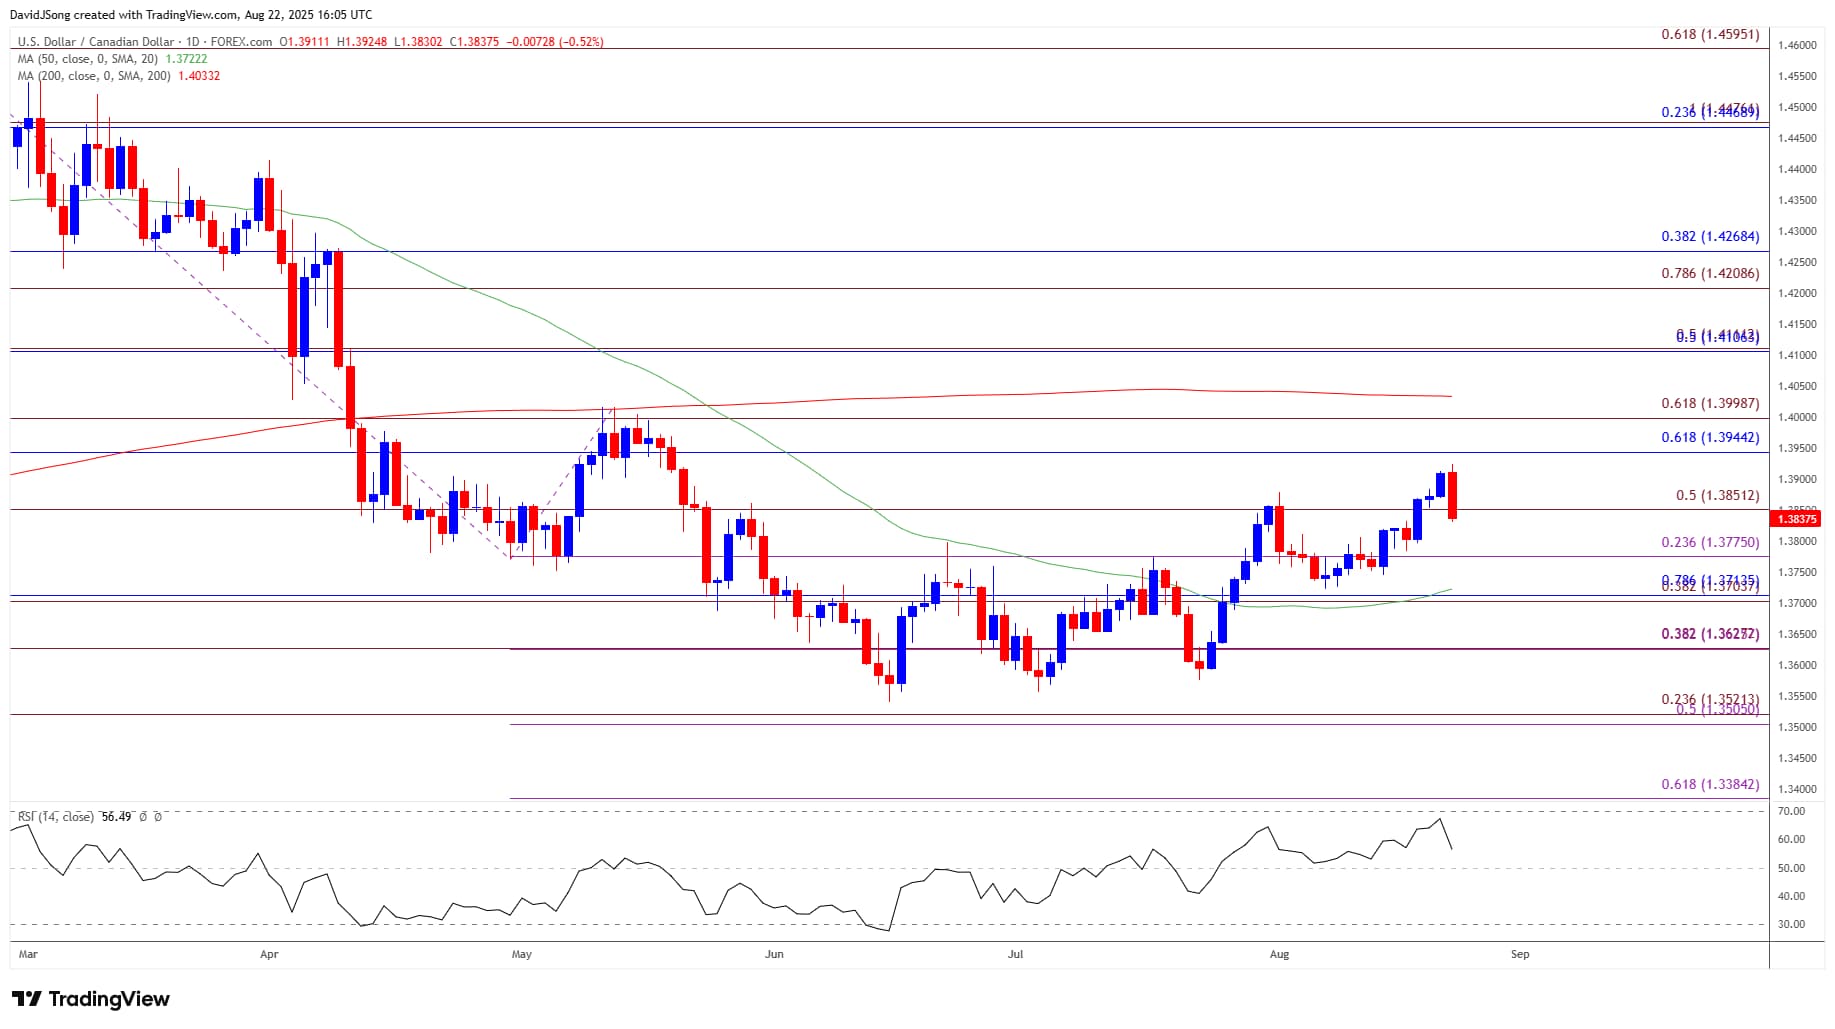The image size is (1835, 1029).
Task: Click the 0.618 (1.45951) Fibonacci label
Action: point(1710,34)
